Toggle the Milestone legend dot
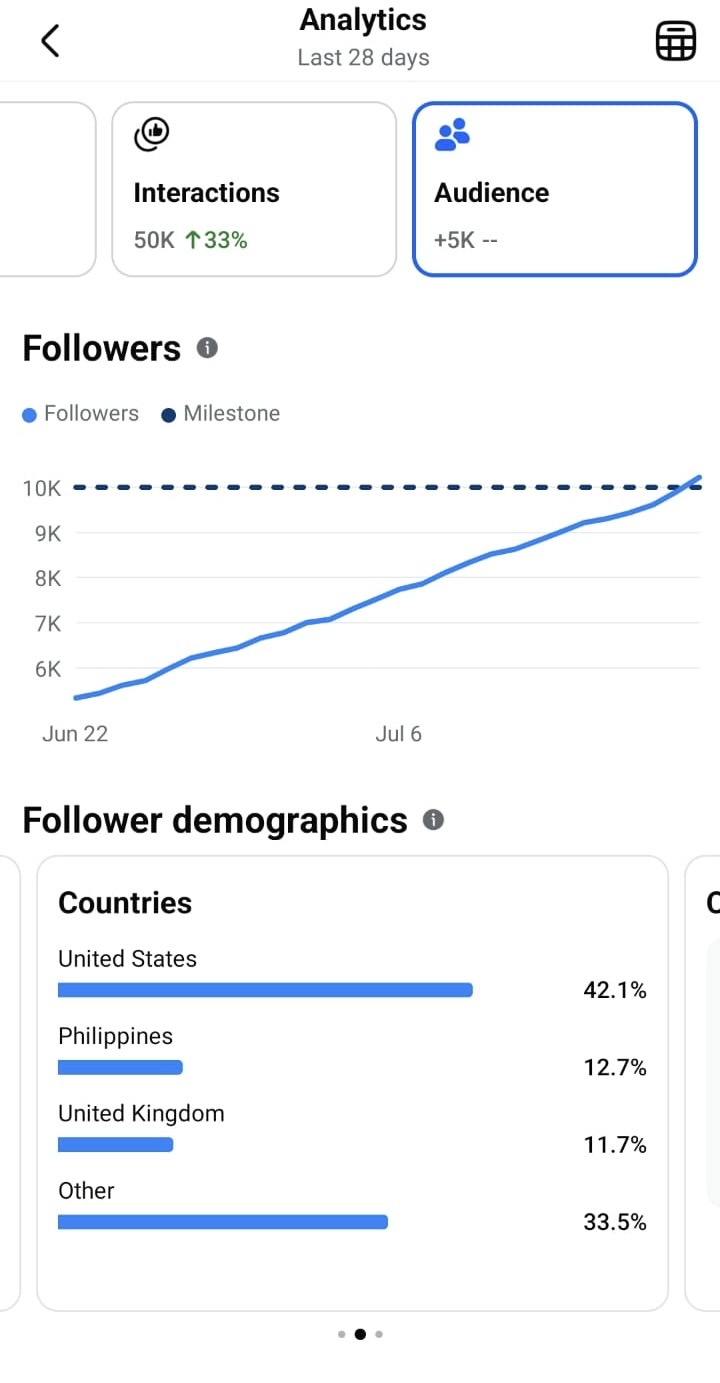Viewport: 720px width, 1383px height. coord(169,414)
